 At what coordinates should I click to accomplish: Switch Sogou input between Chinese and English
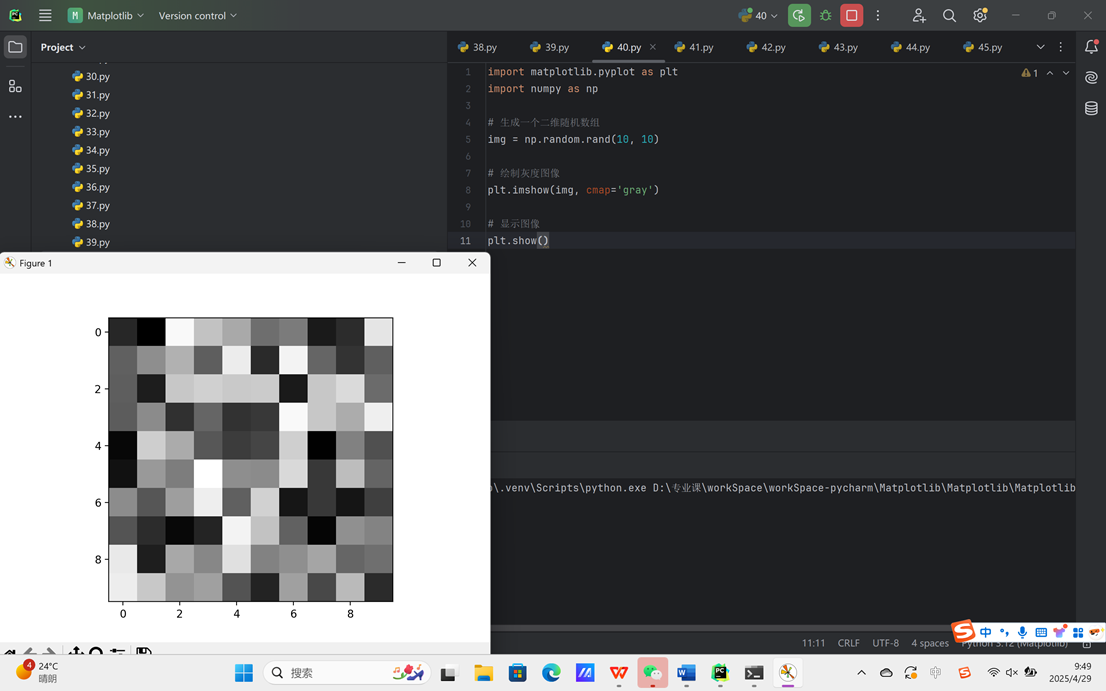click(x=985, y=632)
